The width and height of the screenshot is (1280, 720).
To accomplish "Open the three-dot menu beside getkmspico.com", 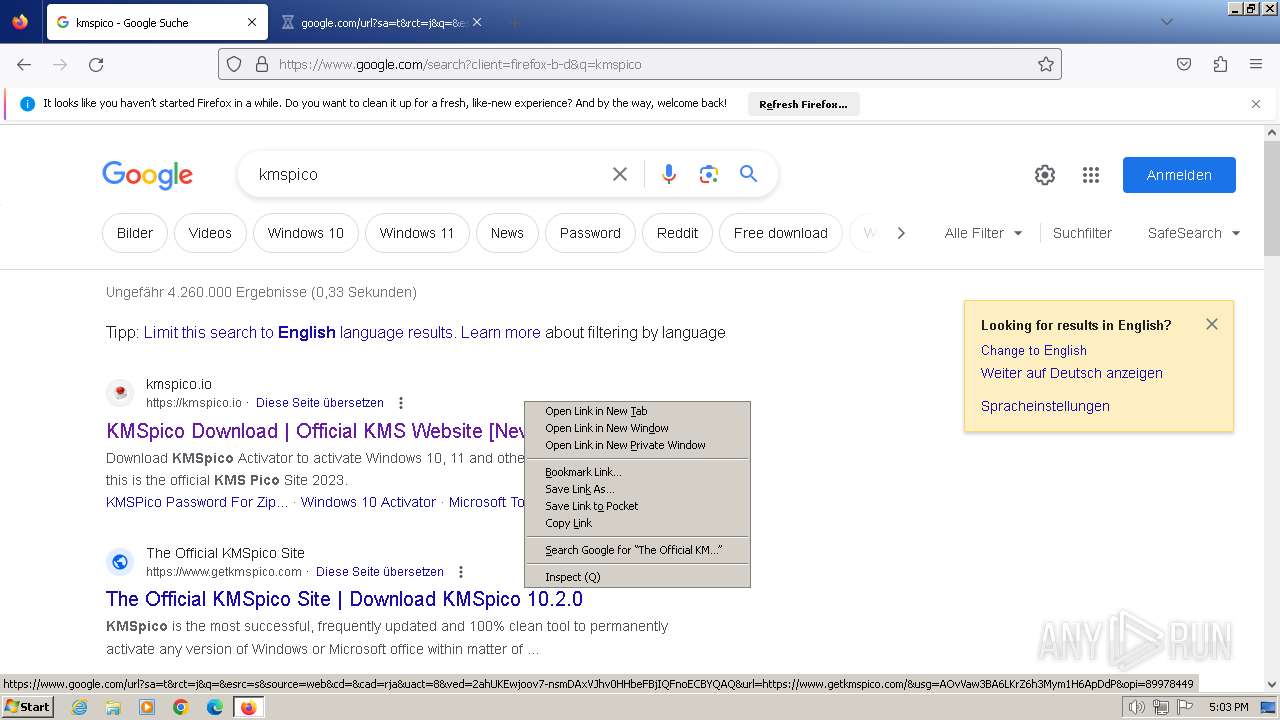I will point(461,572).
